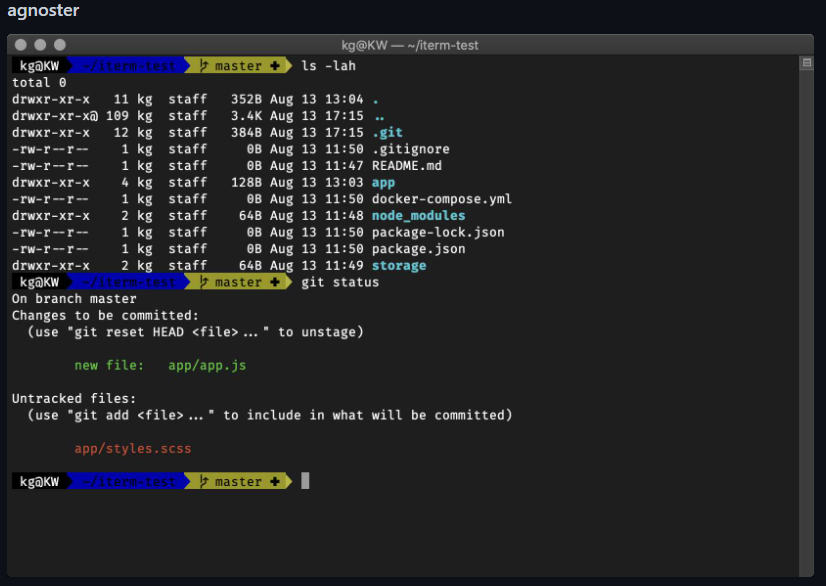Click the '..' parent directory entry
Viewport: 826px width, 586px height.
click(x=379, y=118)
